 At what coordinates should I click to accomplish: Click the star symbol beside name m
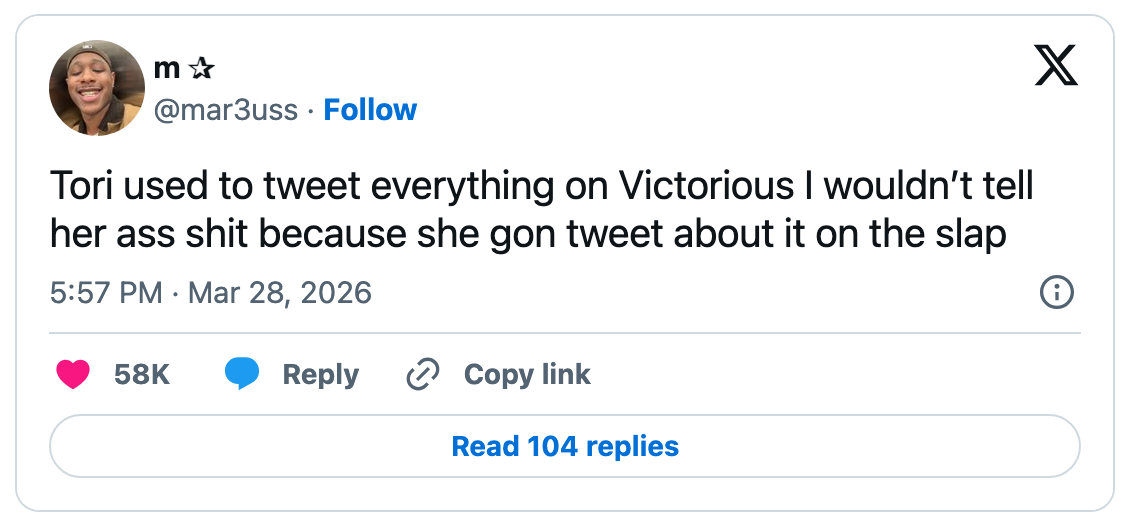(x=201, y=69)
